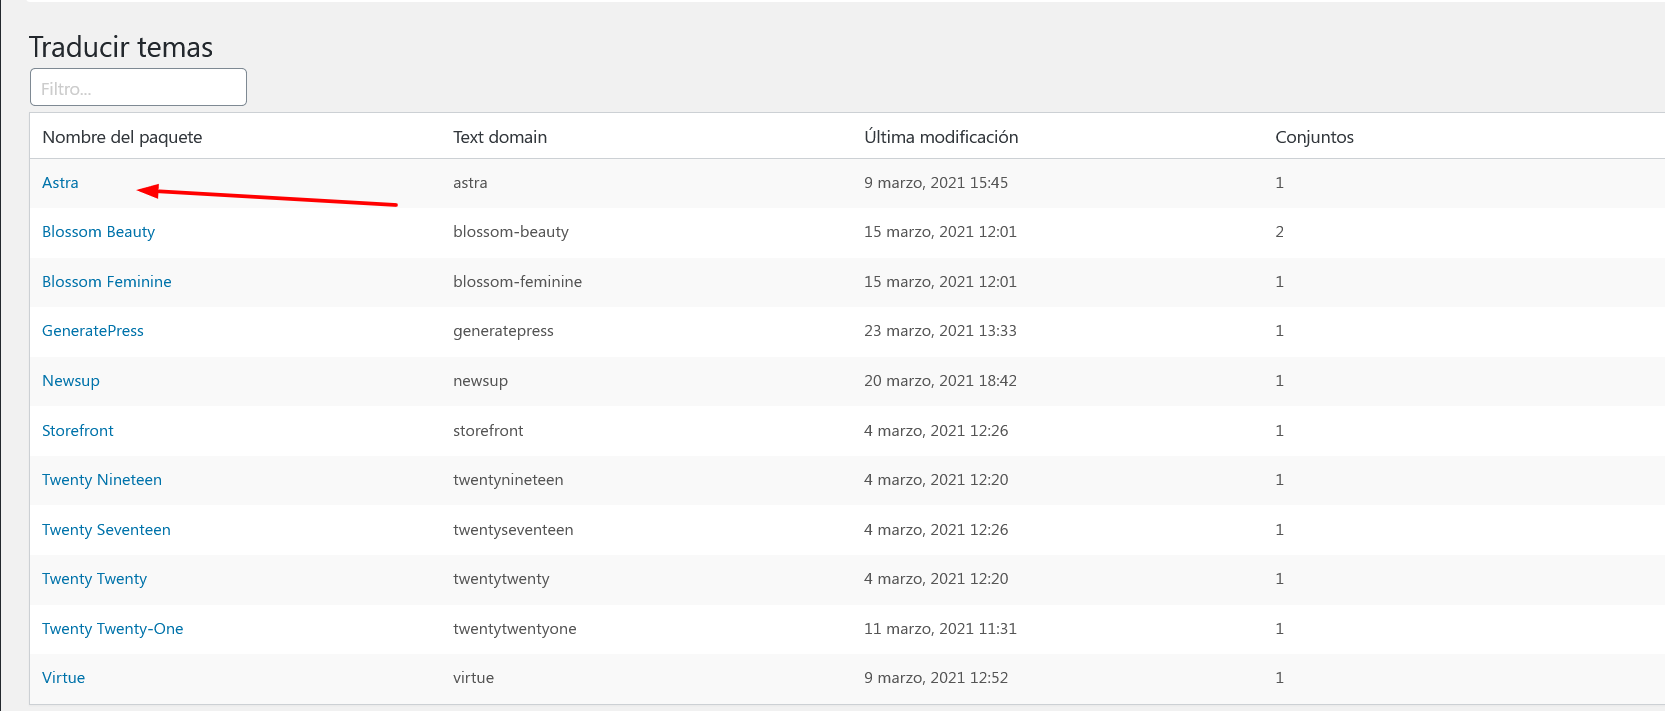This screenshot has width=1665, height=711.
Task: Open the Astra theme link
Action: tap(60, 183)
